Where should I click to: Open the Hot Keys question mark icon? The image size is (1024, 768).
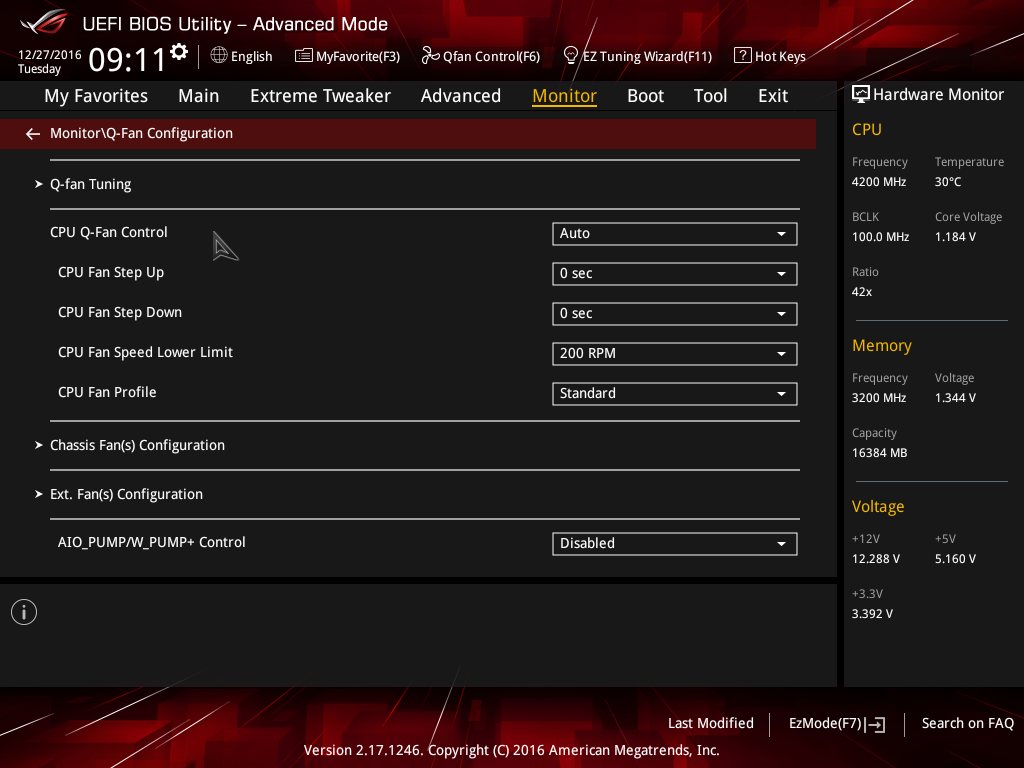pos(743,56)
